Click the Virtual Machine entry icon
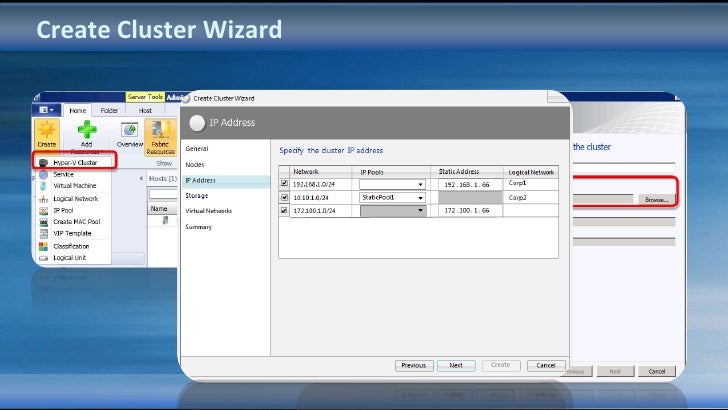The image size is (728, 410). [44, 186]
